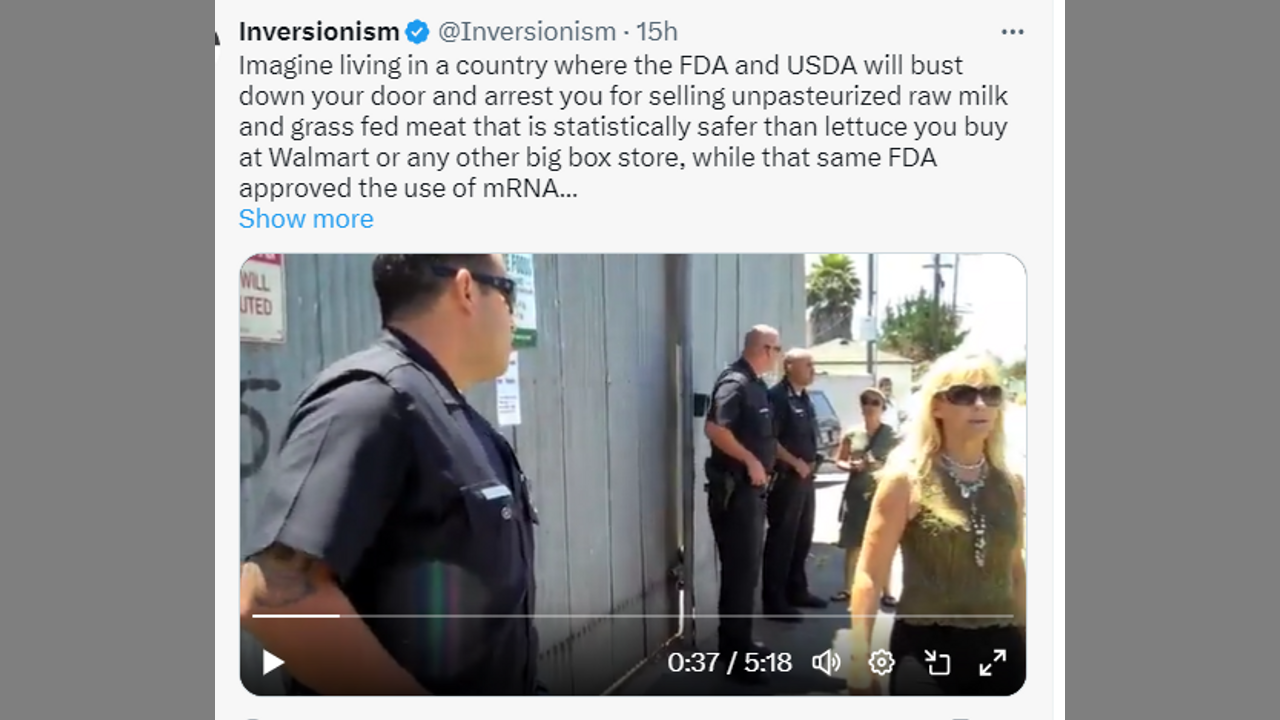Mute the video with the speaker icon
The height and width of the screenshot is (720, 1280).
pyautogui.click(x=826, y=662)
